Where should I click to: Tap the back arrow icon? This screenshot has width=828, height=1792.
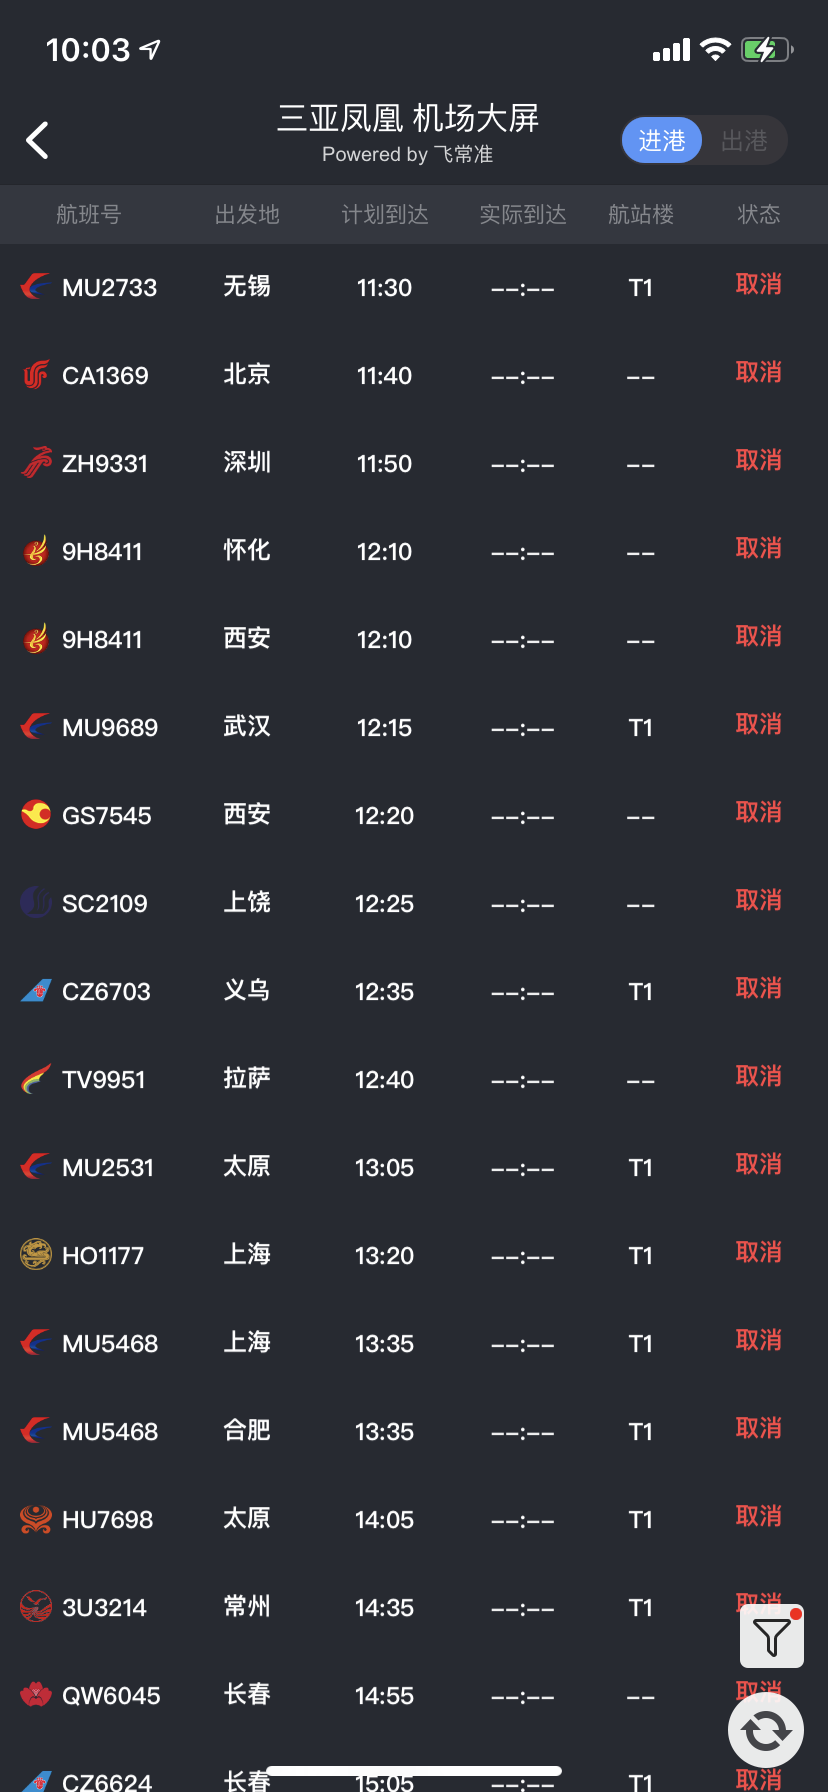38,140
